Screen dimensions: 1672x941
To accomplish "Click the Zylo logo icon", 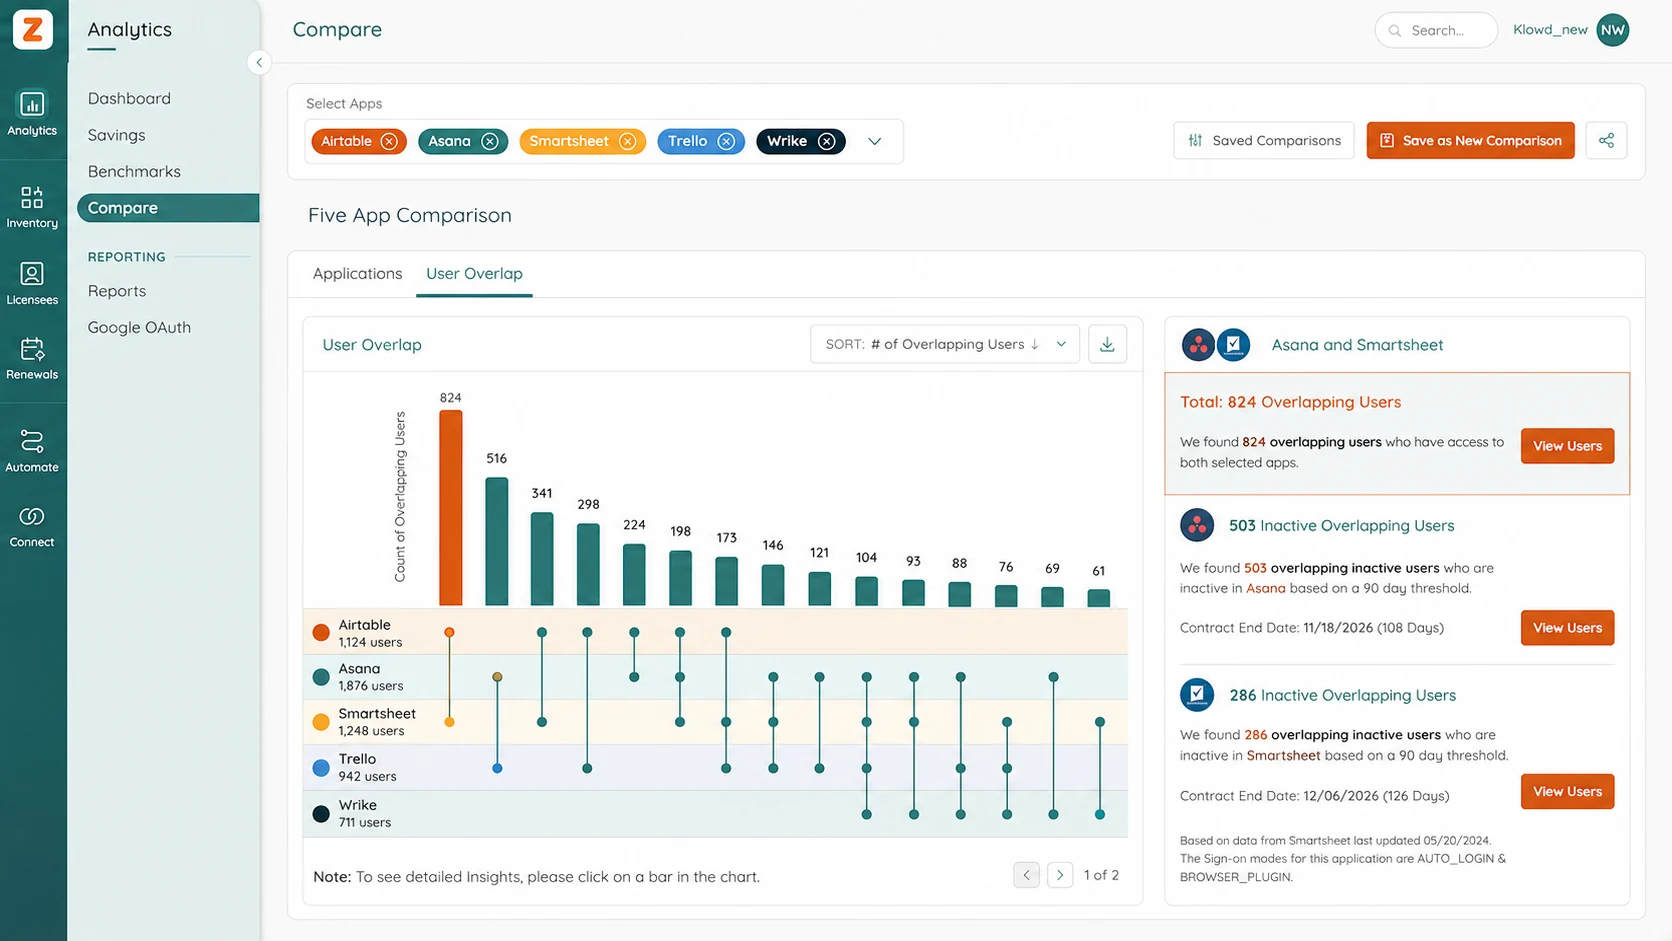I will pyautogui.click(x=33, y=29).
